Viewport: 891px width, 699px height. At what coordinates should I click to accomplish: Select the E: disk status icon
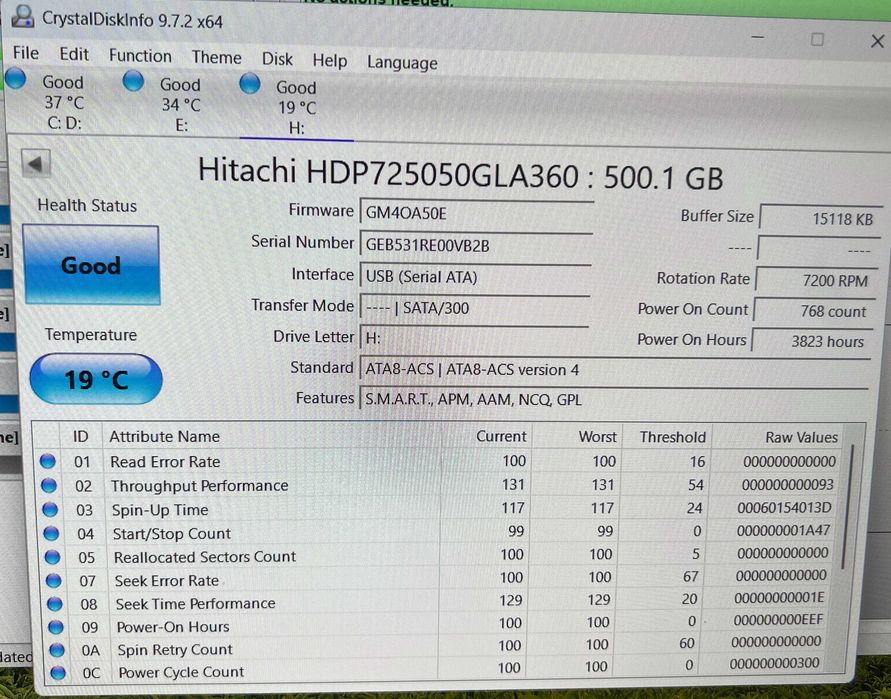tap(133, 81)
